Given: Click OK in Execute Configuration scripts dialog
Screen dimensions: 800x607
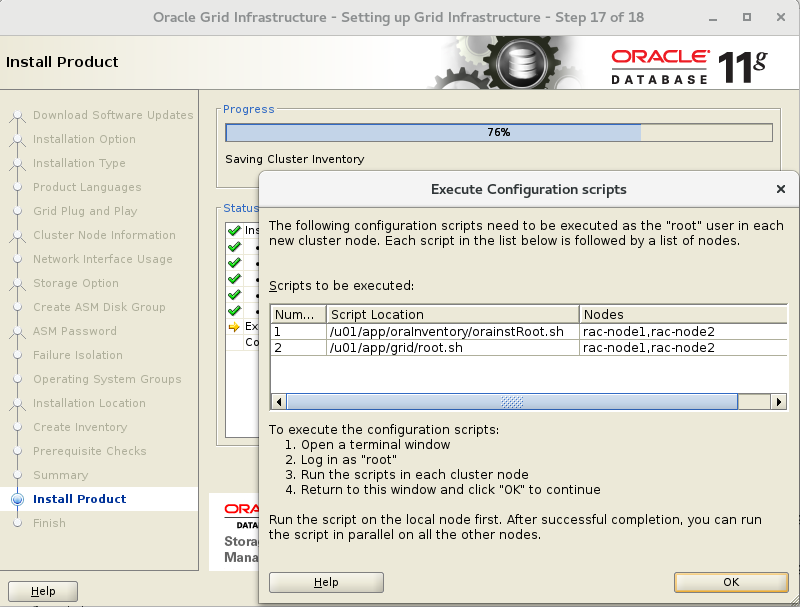Looking at the screenshot, I should pyautogui.click(x=731, y=582).
